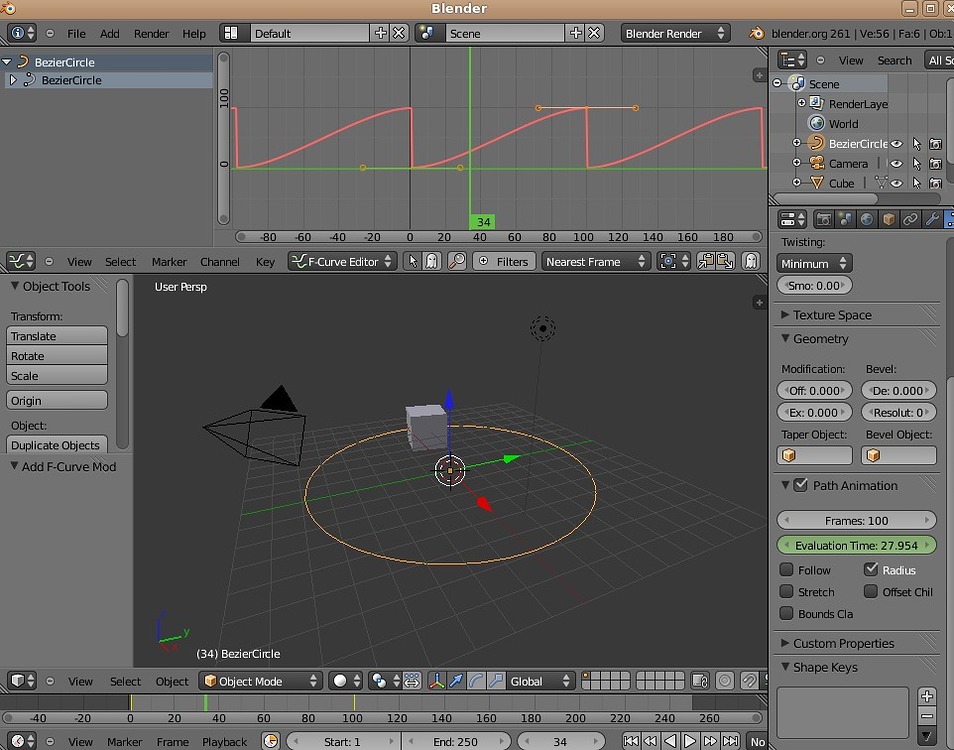
Task: Click the create ghost curves icon
Action: 751,262
